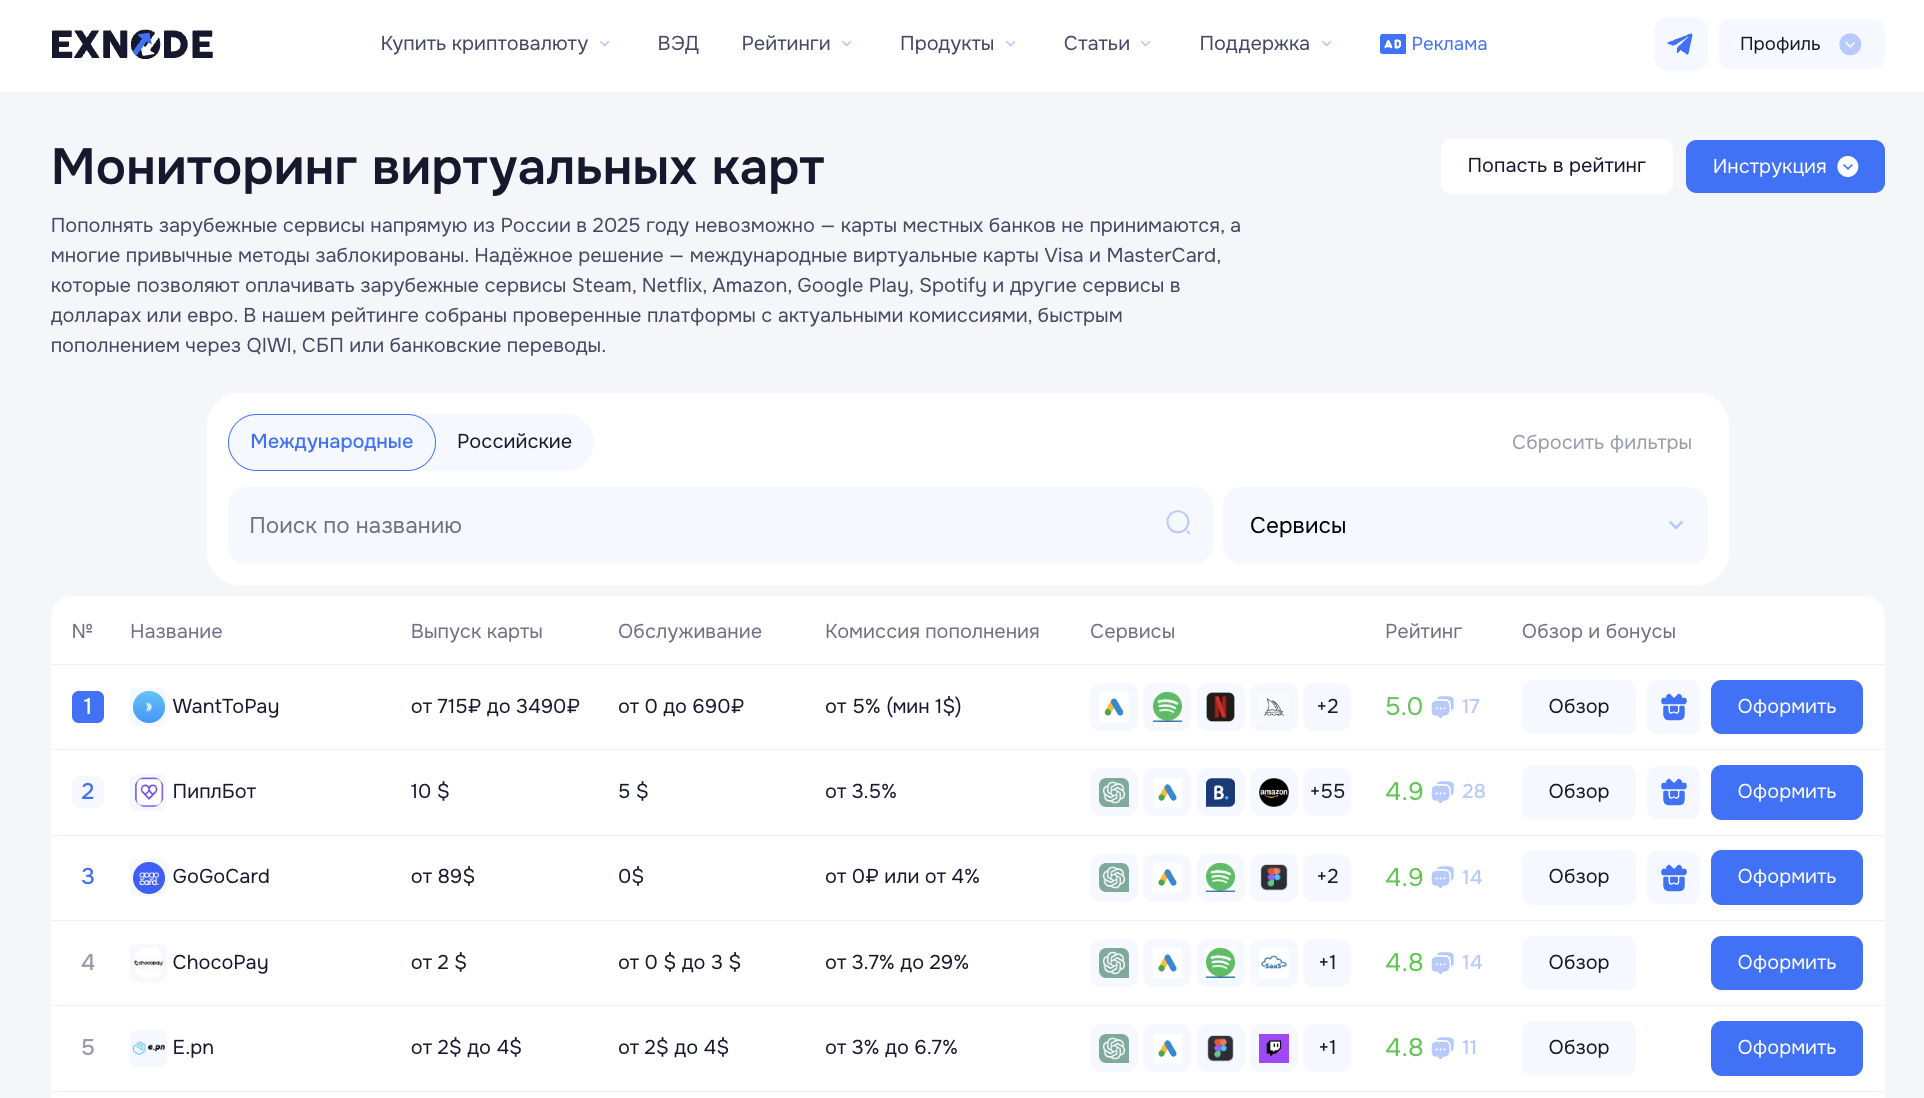This screenshot has width=1924, height=1098.
Task: Open the Рейтинги menu
Action: [796, 44]
